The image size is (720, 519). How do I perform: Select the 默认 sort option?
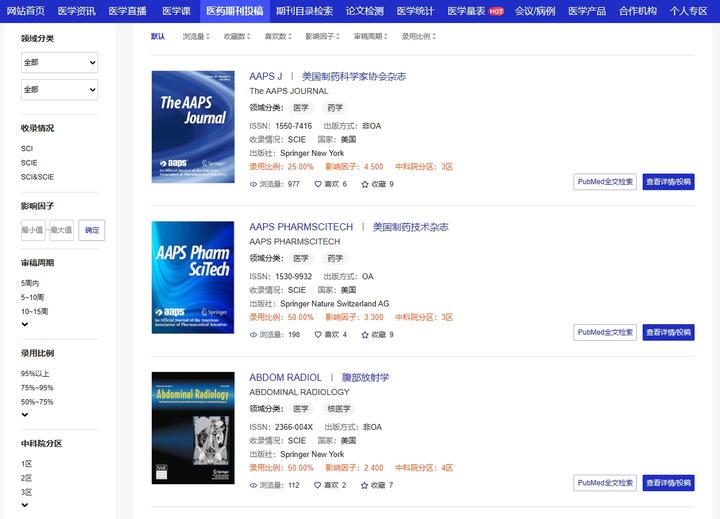(158, 36)
